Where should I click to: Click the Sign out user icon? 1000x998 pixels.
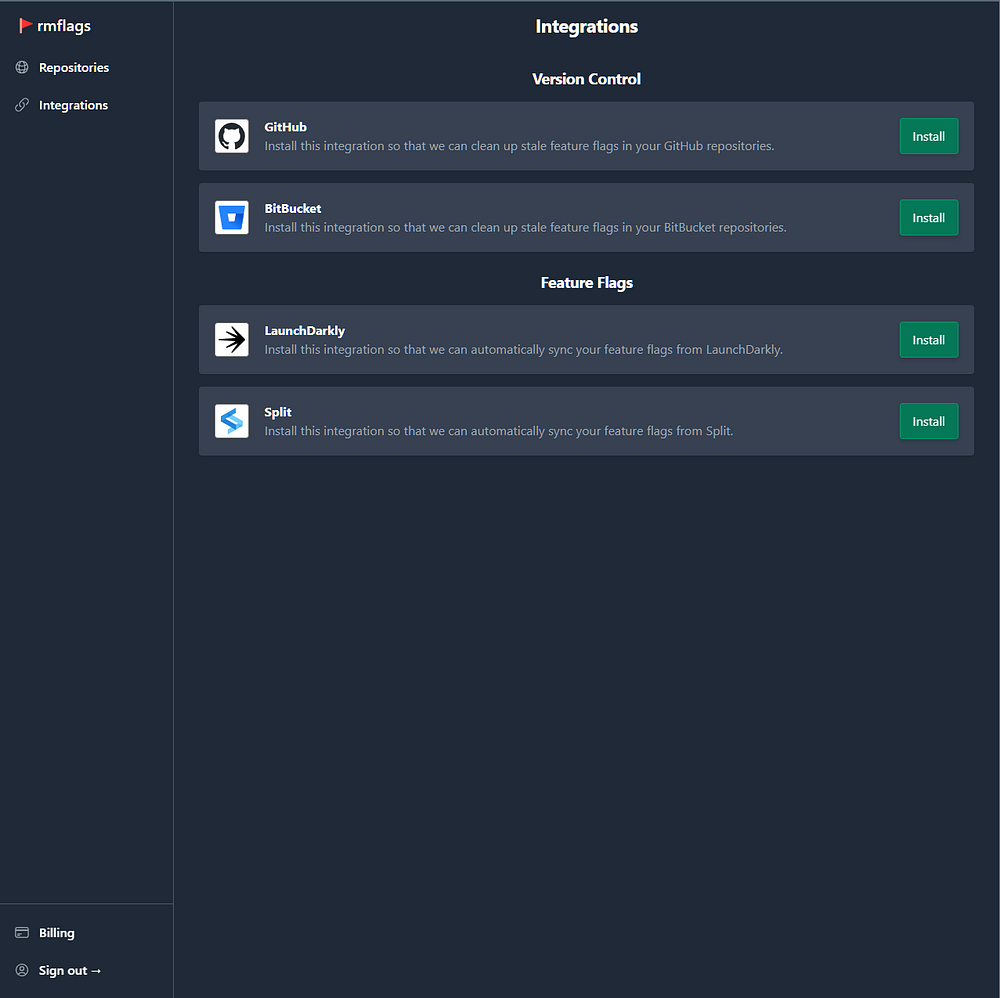22,971
